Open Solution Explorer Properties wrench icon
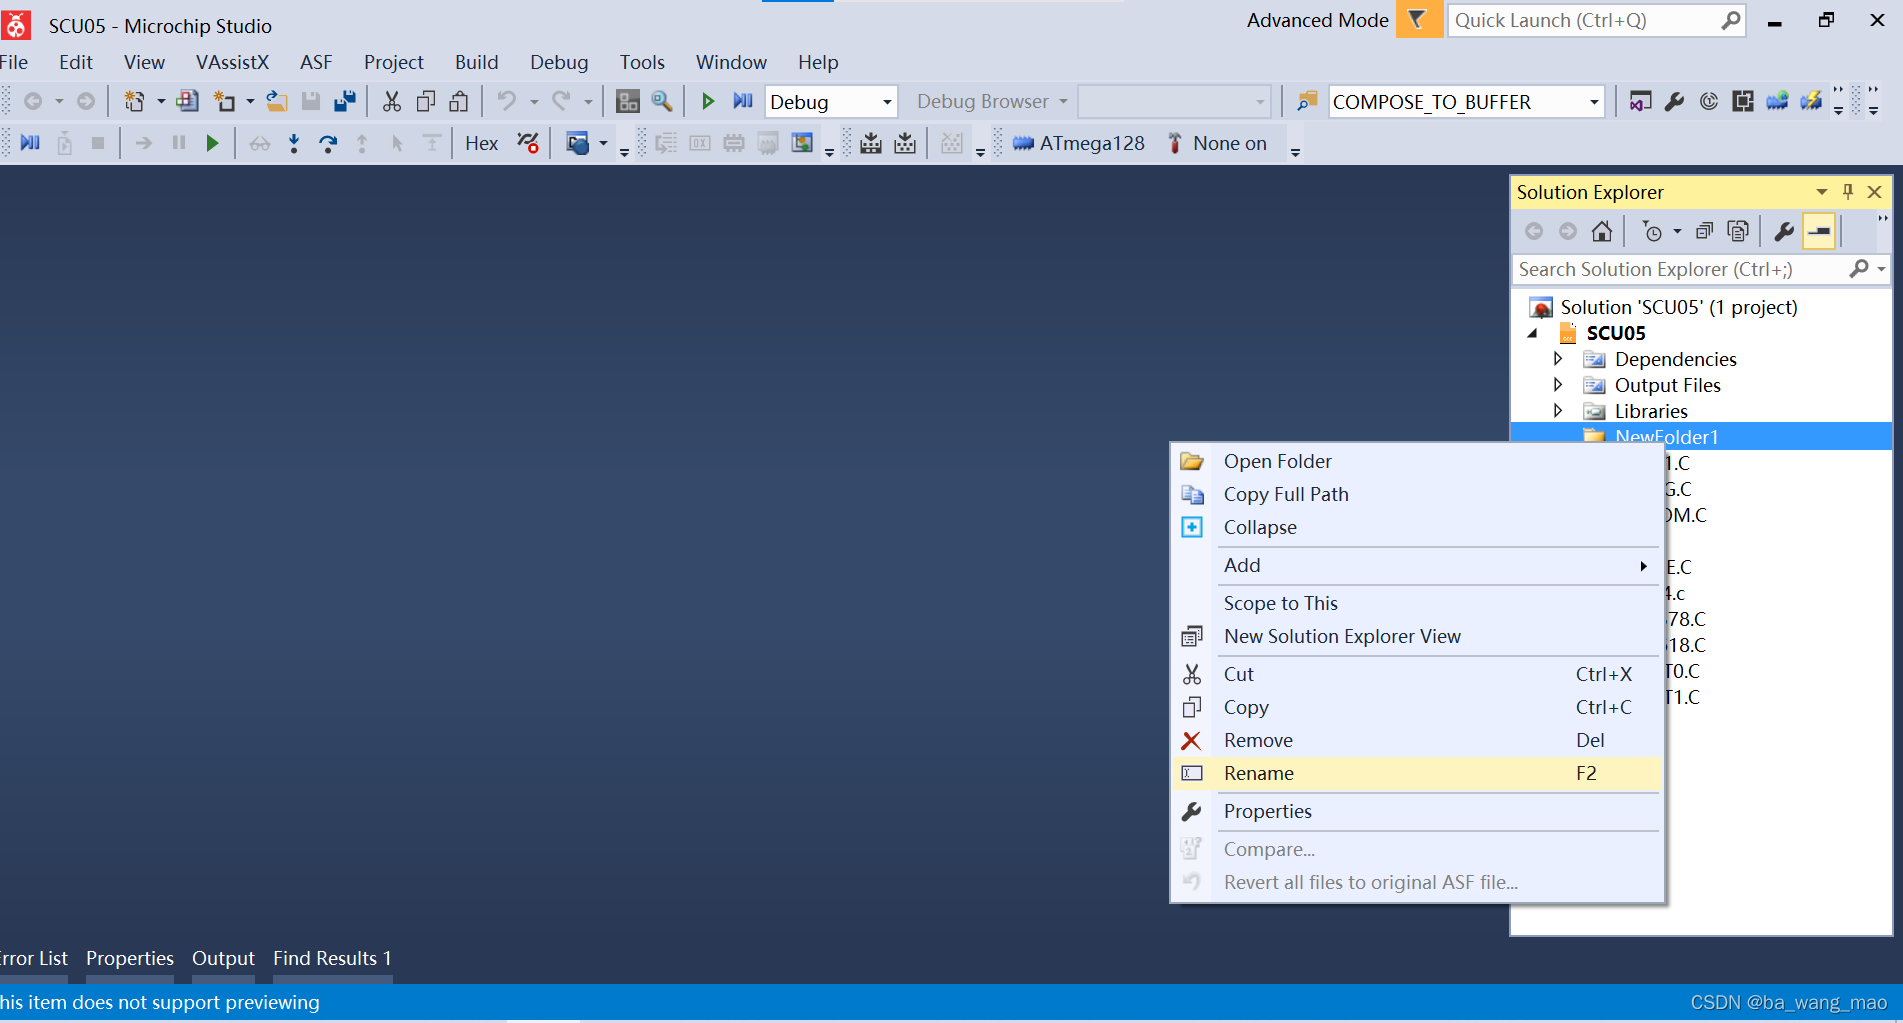Image resolution: width=1903 pixels, height=1023 pixels. click(1784, 232)
